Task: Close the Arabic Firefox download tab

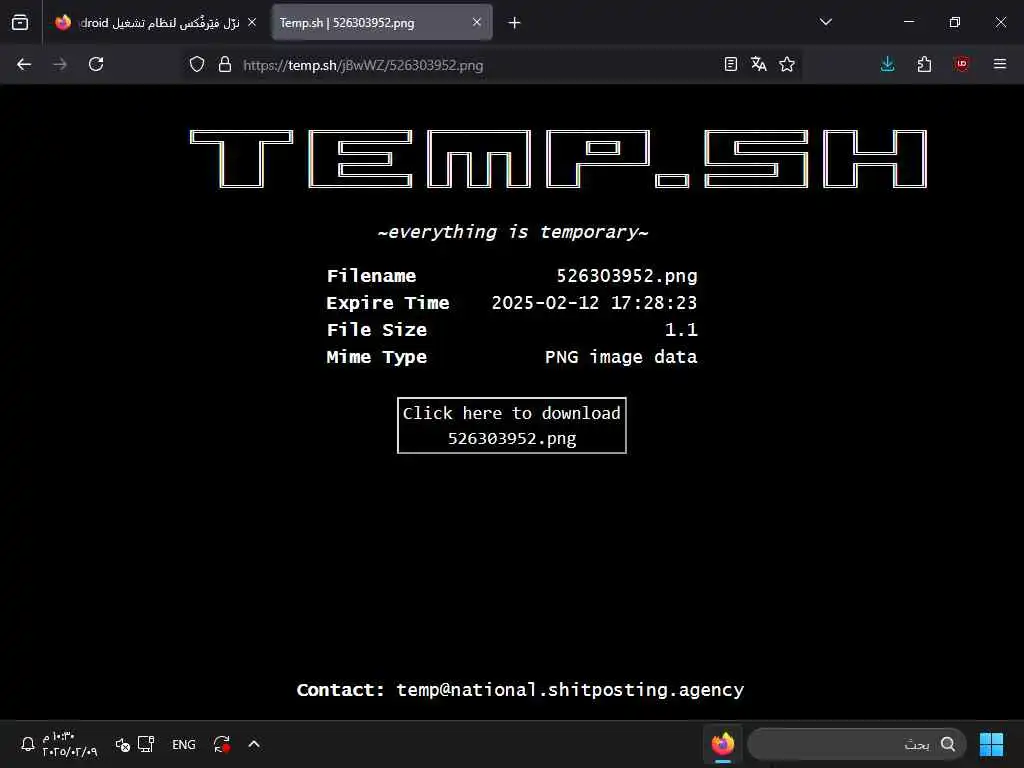Action: (252, 23)
